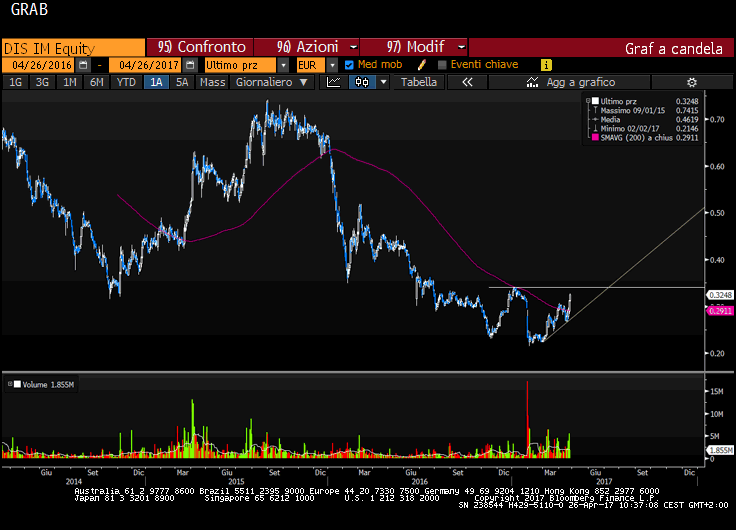Screen dimensions: 736x530
Task: Click the line chart type icon
Action: tap(334, 82)
